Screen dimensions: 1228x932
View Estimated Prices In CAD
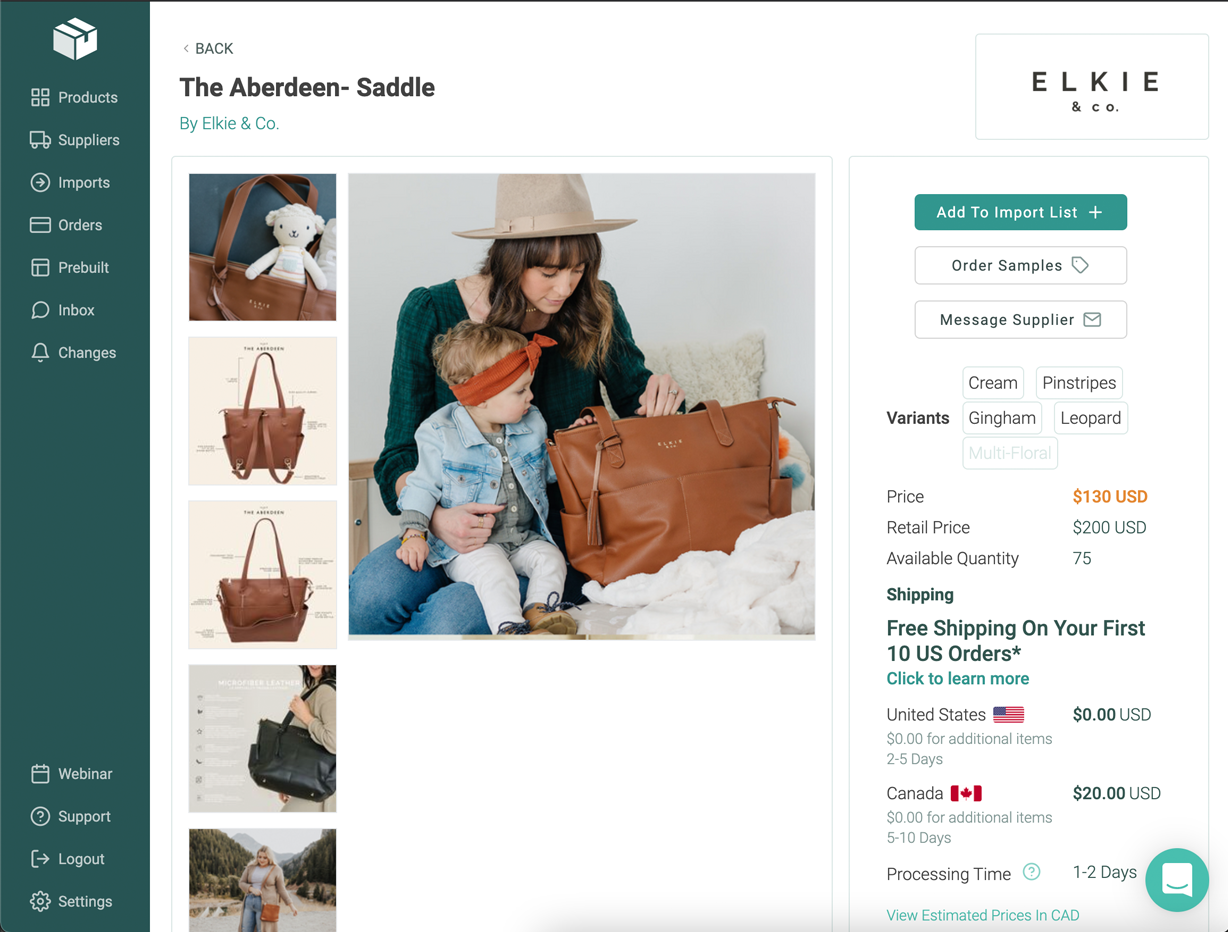pos(982,915)
